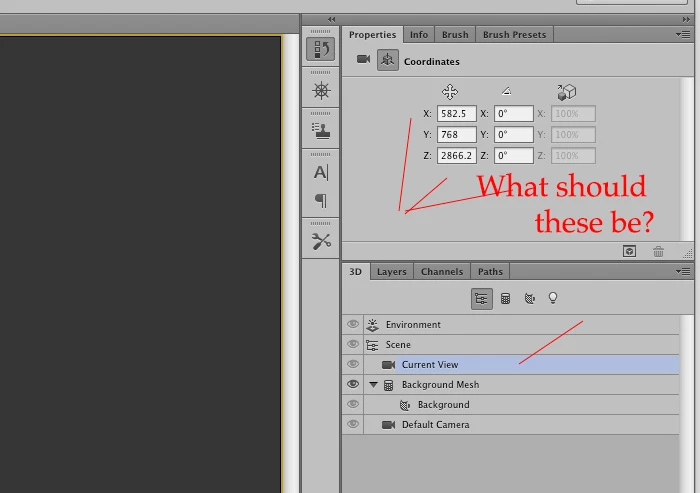The width and height of the screenshot is (700, 493).
Task: Click the X rotation angle field
Action: coord(513,113)
